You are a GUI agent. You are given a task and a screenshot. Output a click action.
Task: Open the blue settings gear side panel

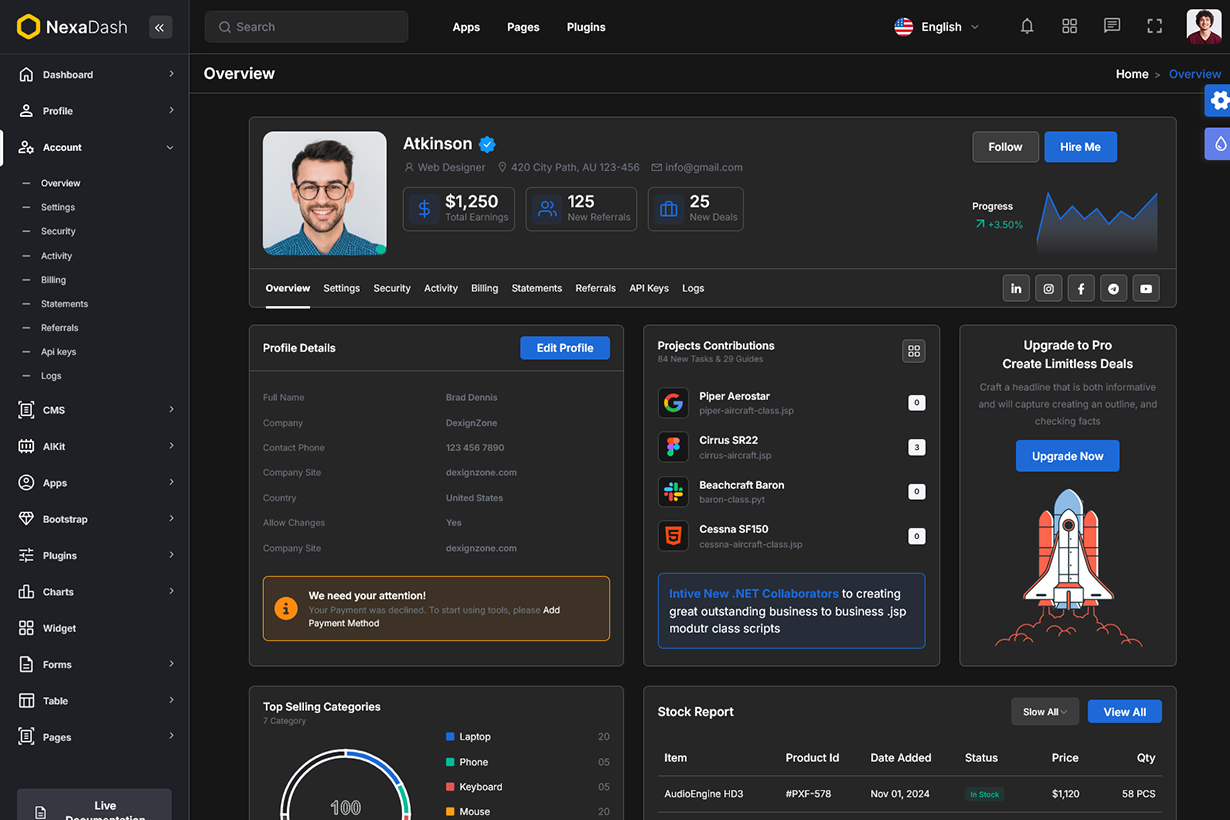coord(1218,101)
